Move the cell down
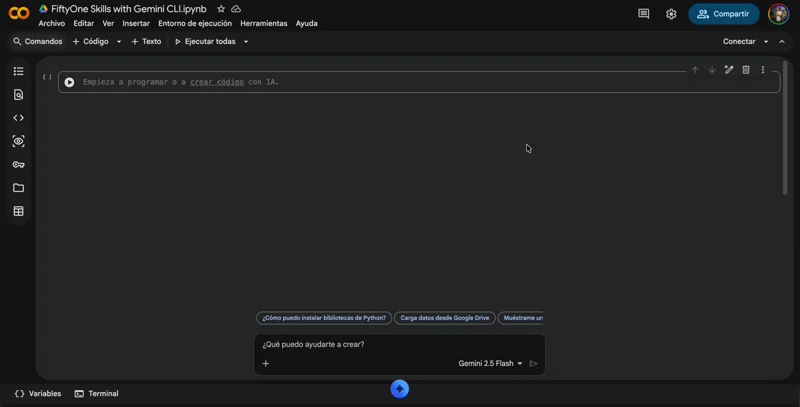Viewport: 800px width, 407px height. click(x=712, y=70)
